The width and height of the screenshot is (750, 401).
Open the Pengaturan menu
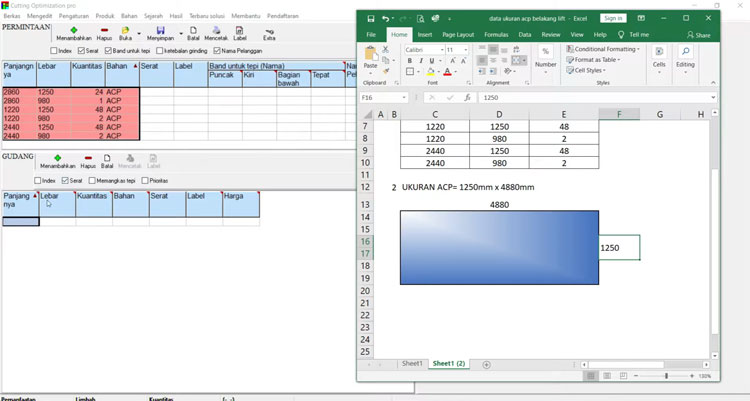(x=74, y=16)
